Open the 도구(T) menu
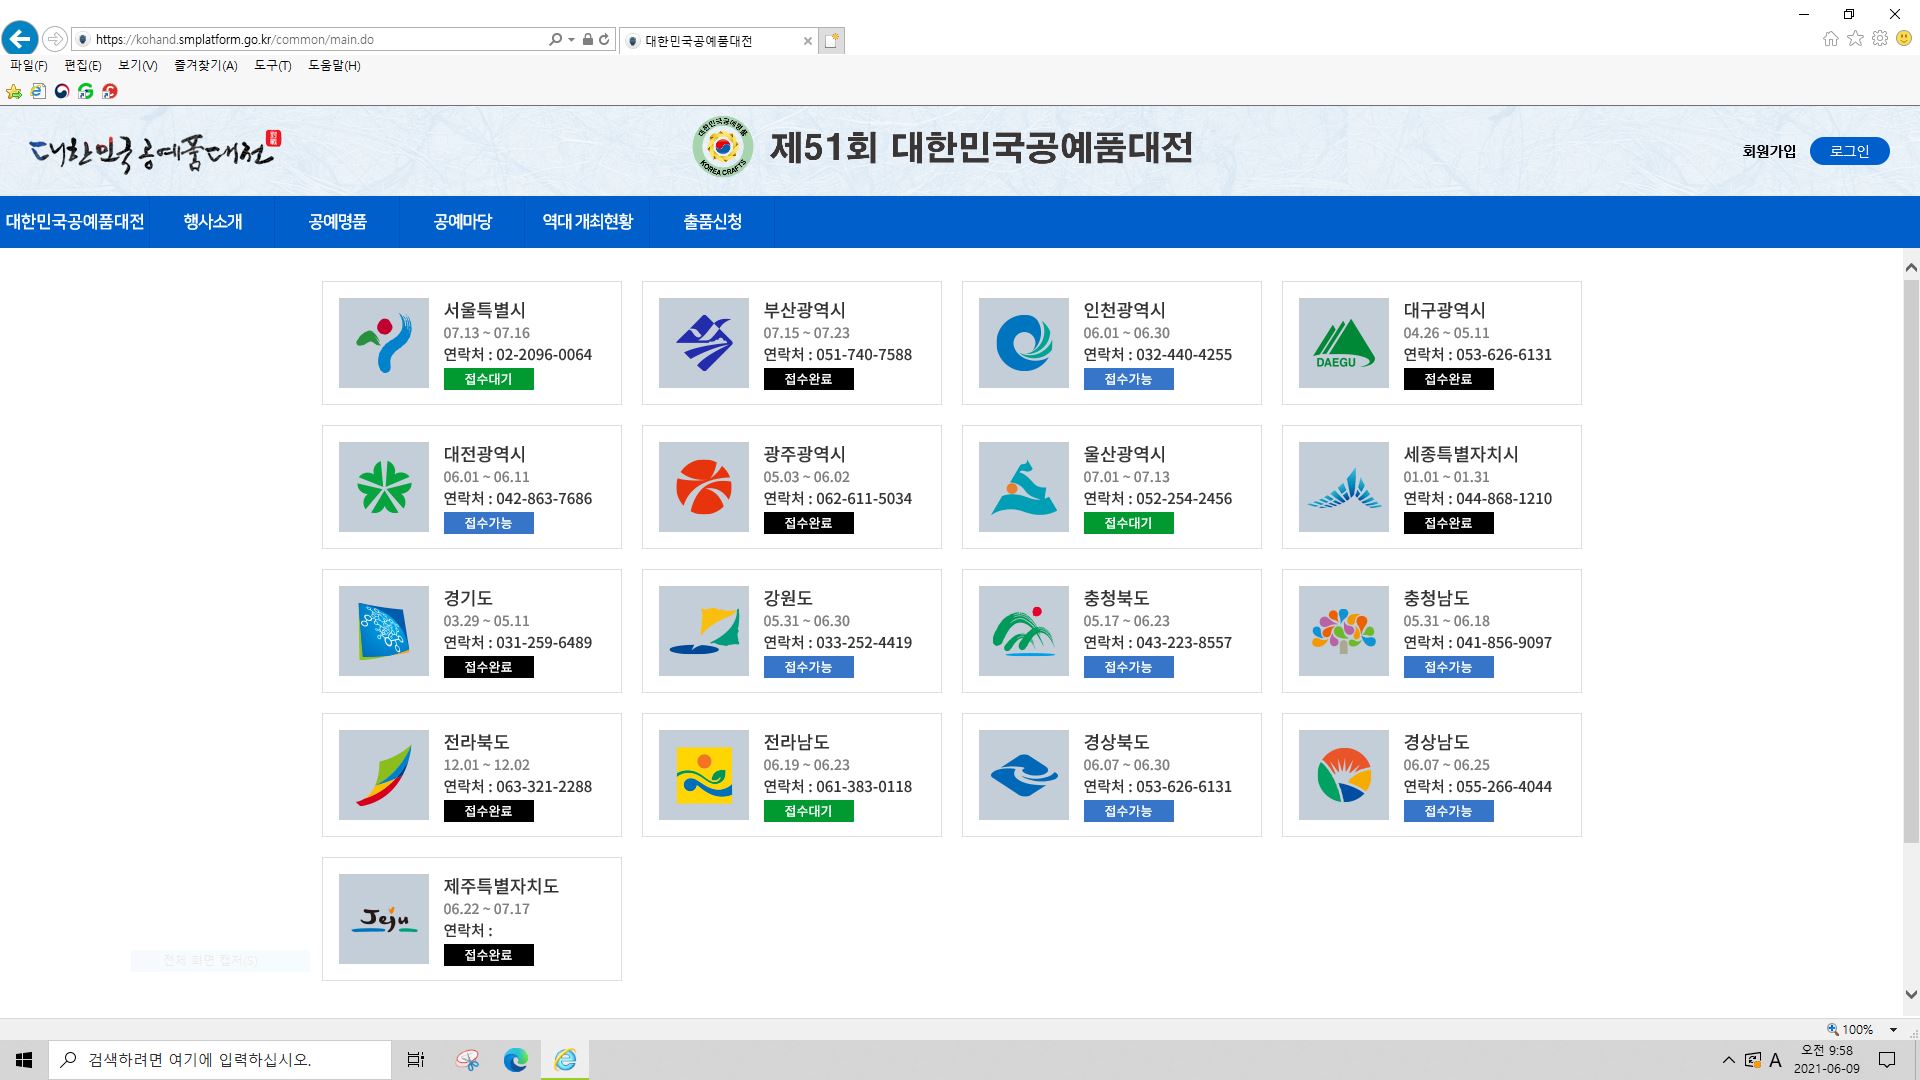Image resolution: width=1920 pixels, height=1080 pixels. click(273, 65)
